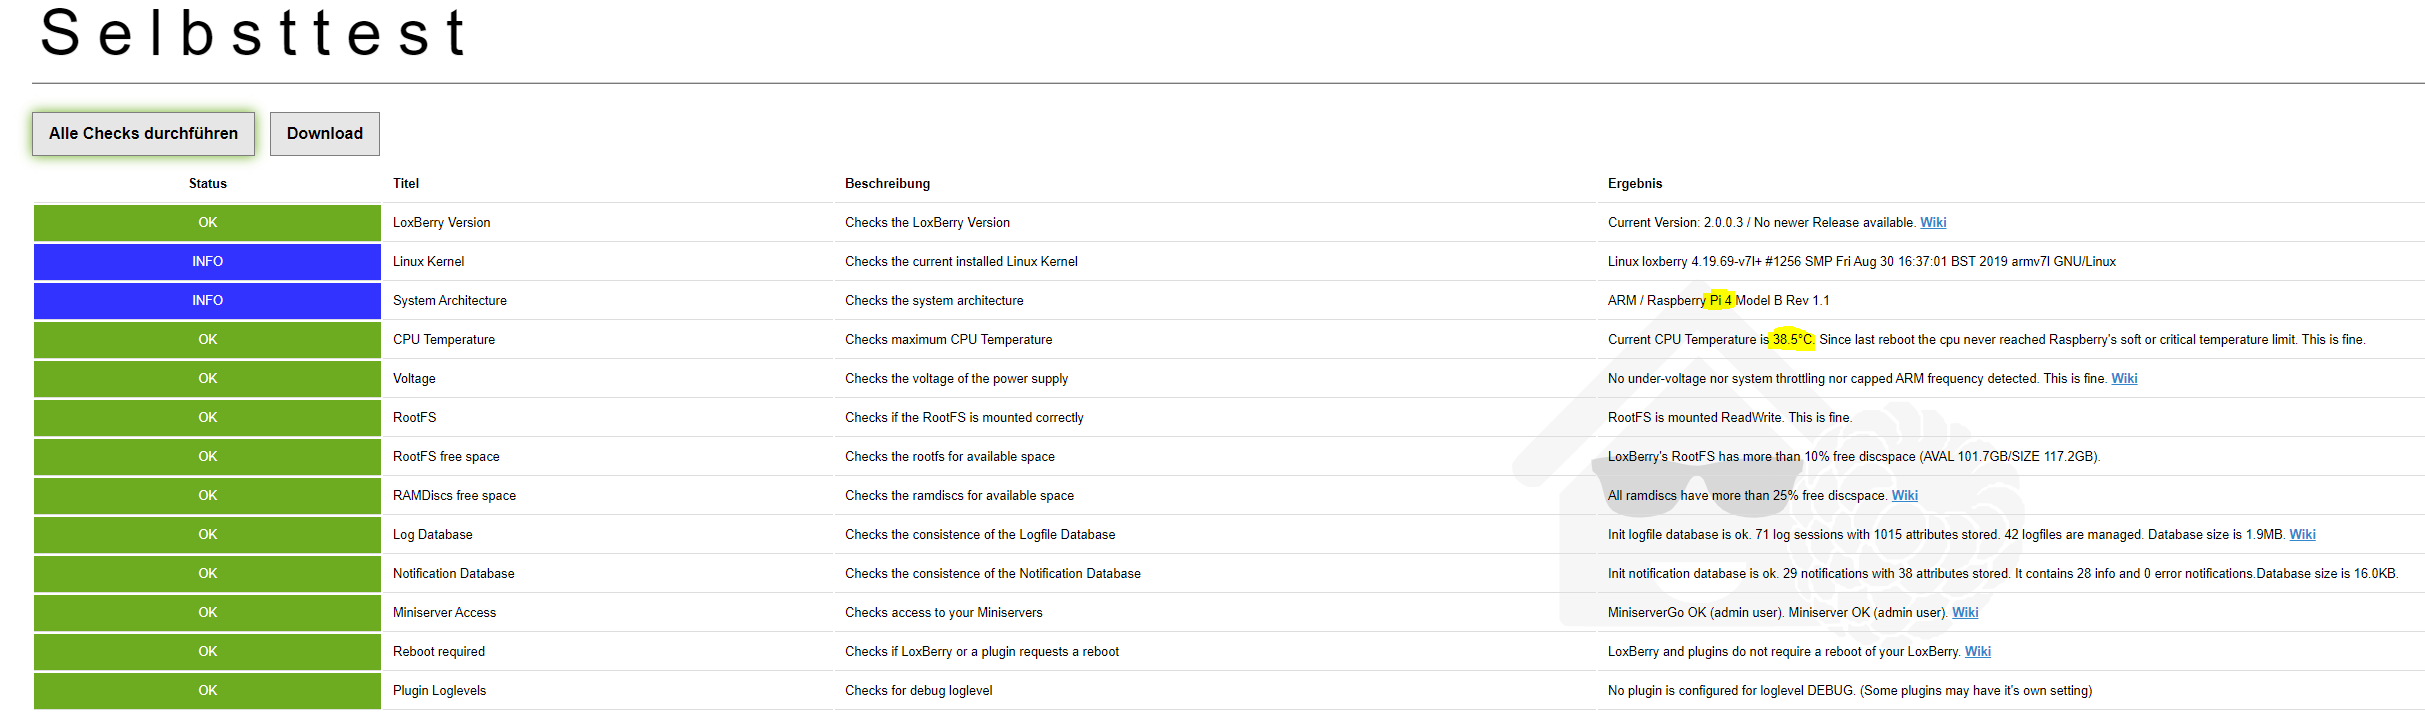Visit the Wiki link for Miniserver Access

(x=1964, y=613)
